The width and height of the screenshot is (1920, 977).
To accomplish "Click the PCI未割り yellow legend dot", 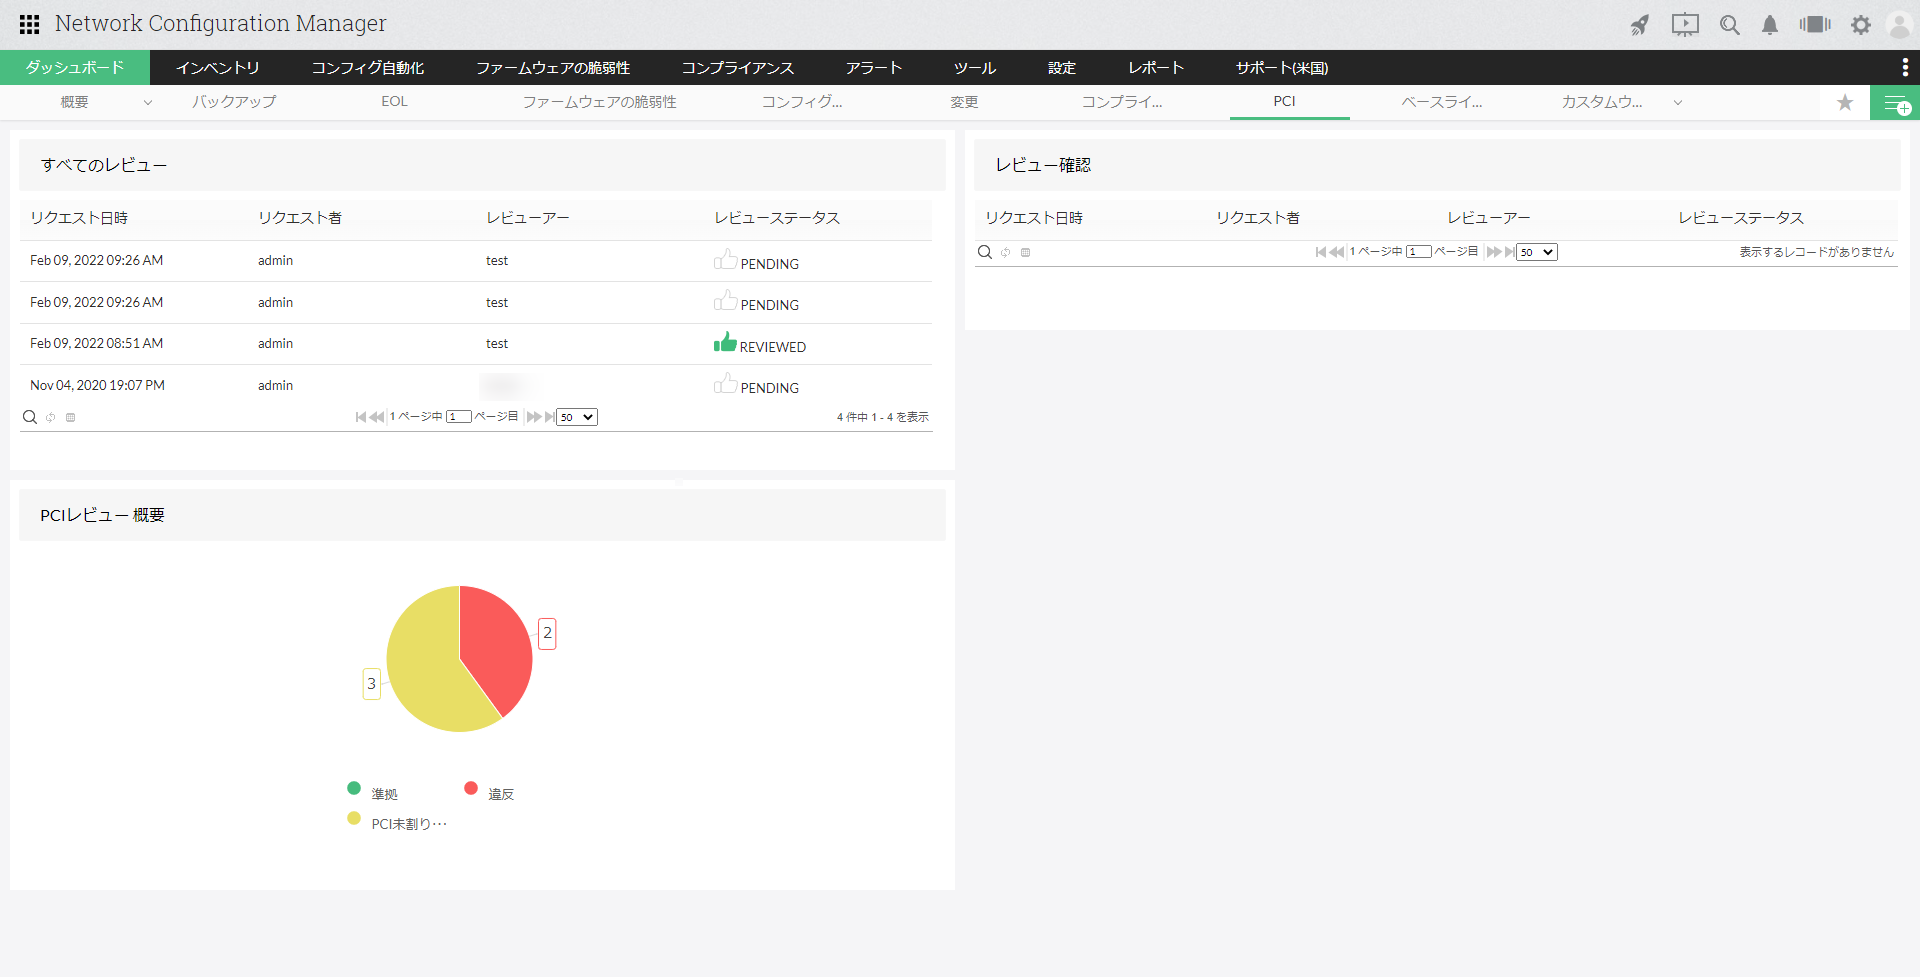I will pos(354,818).
